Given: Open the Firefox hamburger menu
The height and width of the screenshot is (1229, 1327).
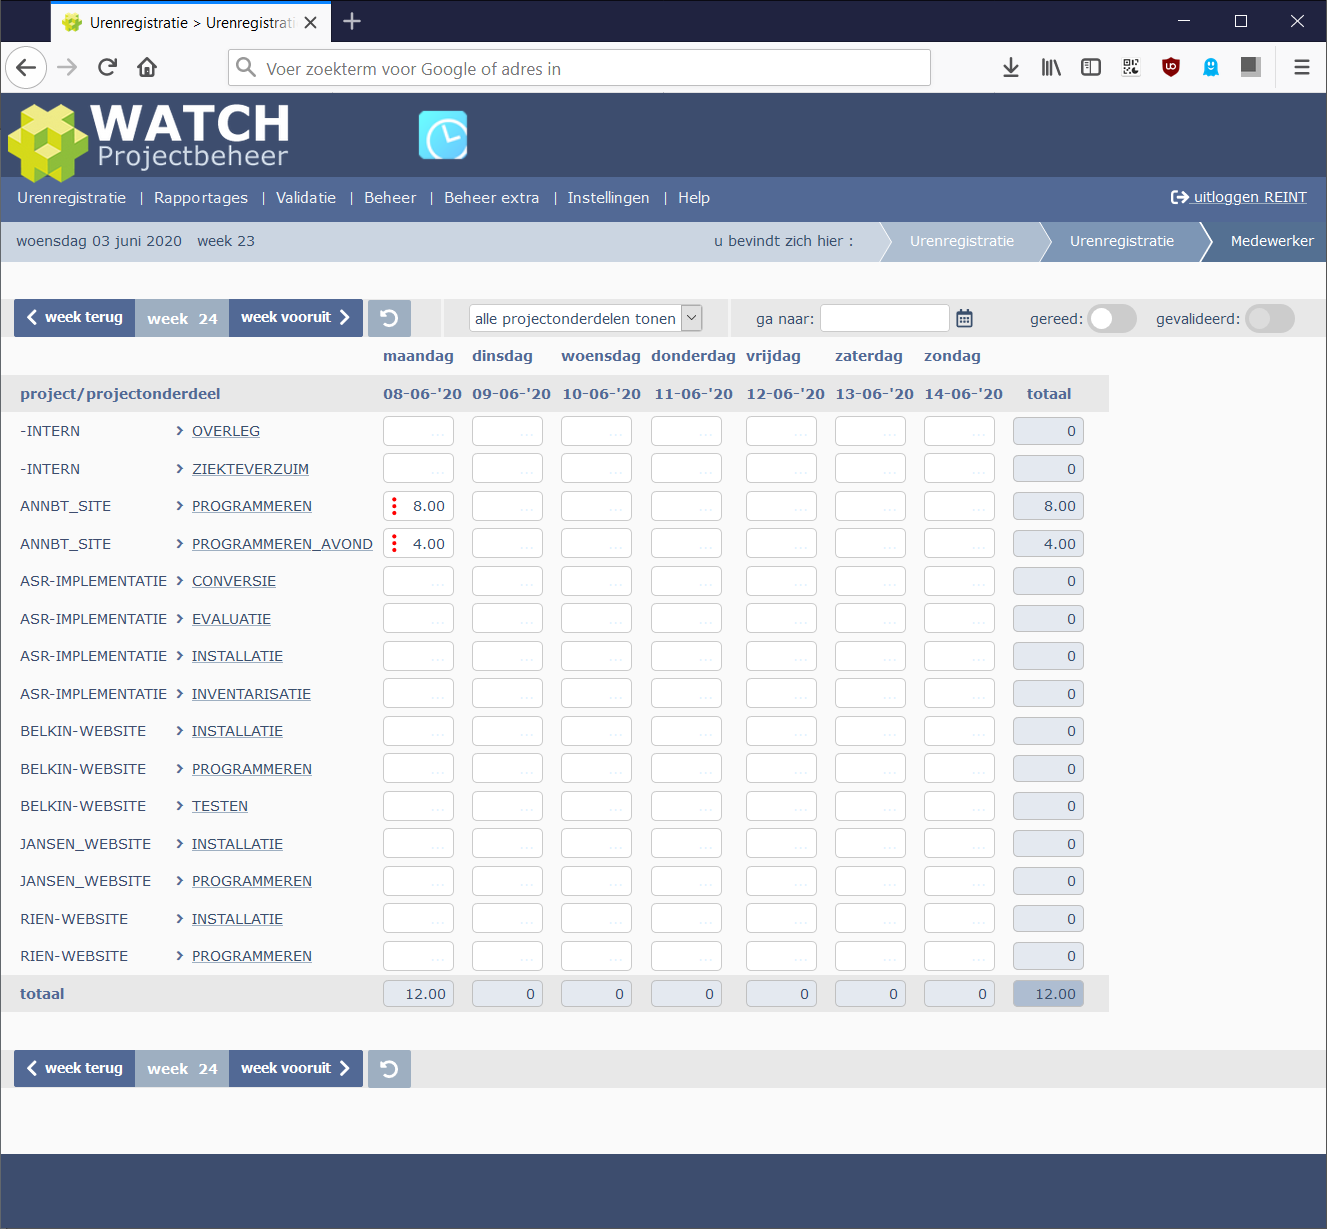Looking at the screenshot, I should [x=1302, y=67].
